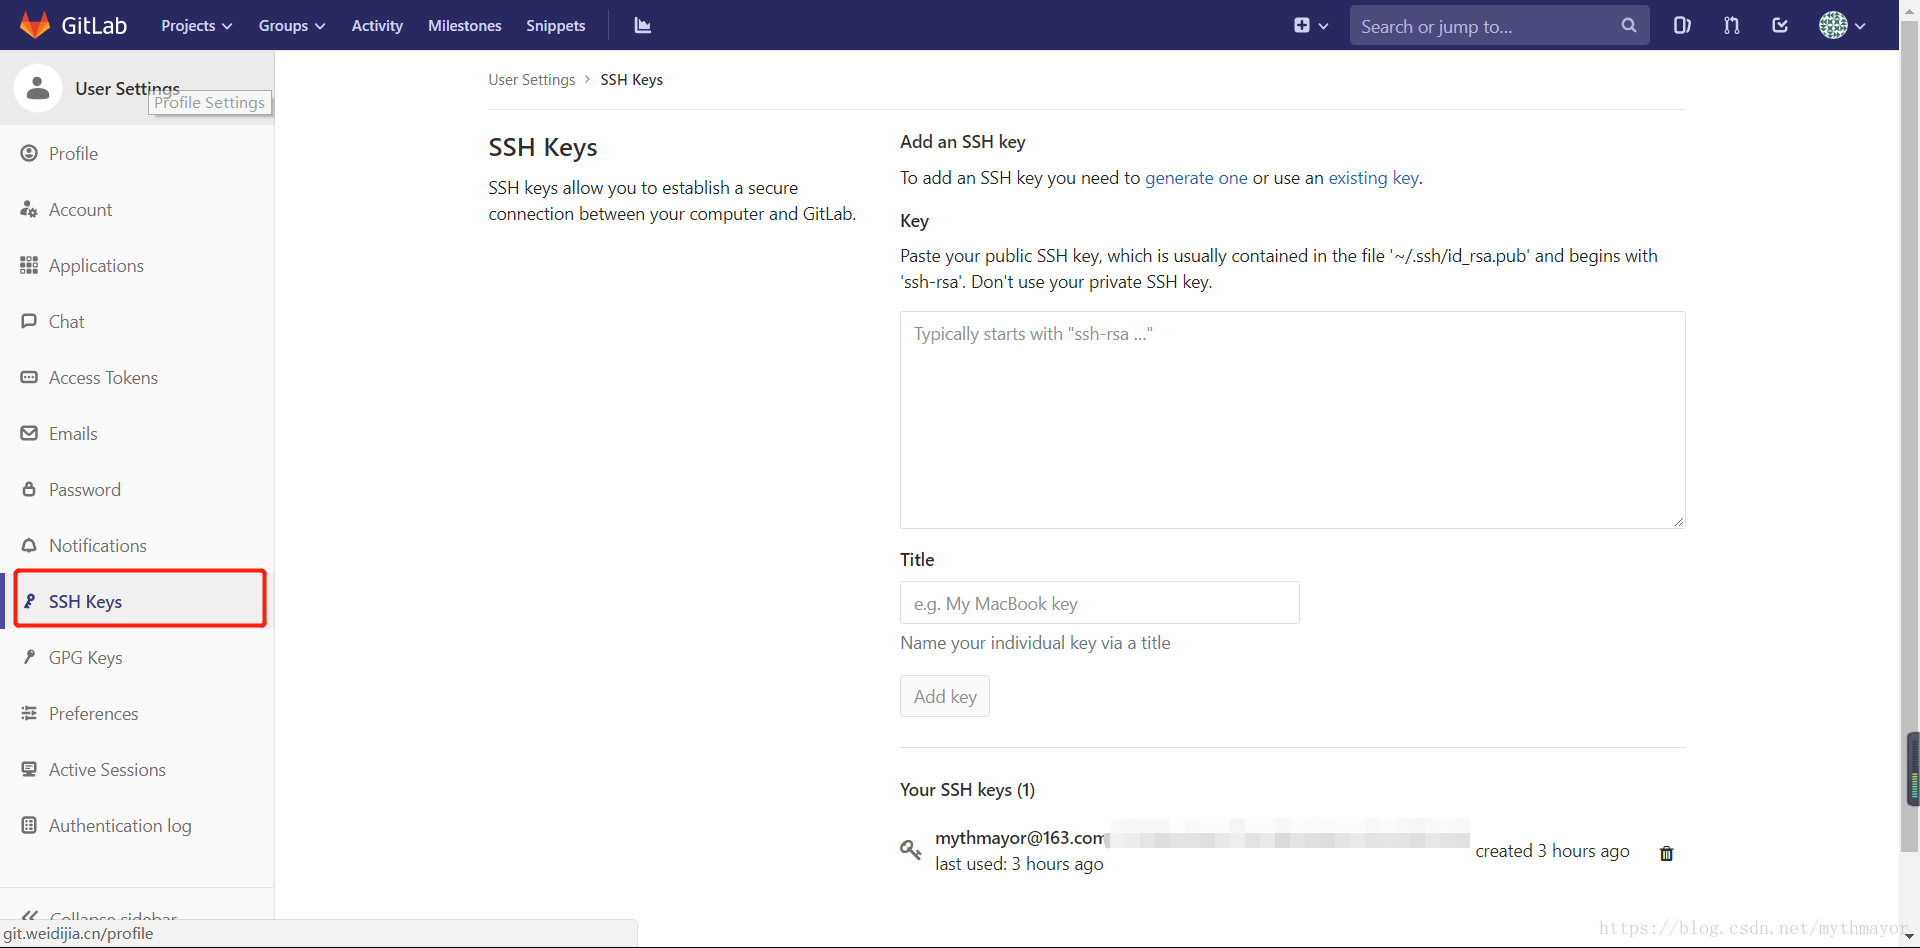This screenshot has height=948, width=1920.
Task: Click 'last used: 3 hours ago' text
Action: (1019, 864)
